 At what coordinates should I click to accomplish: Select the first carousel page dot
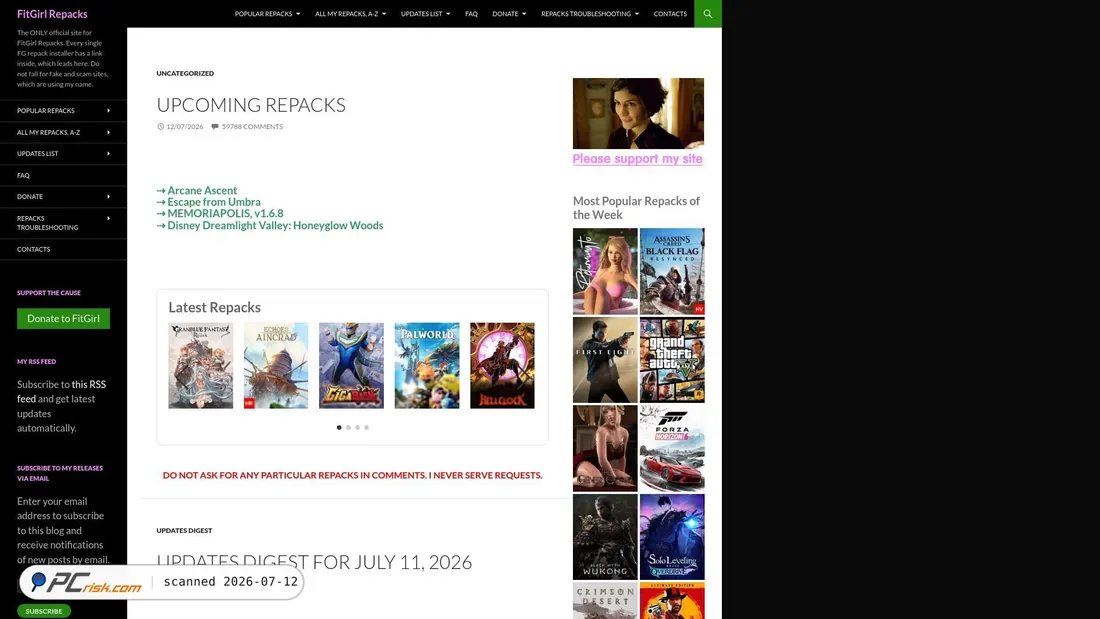[339, 427]
